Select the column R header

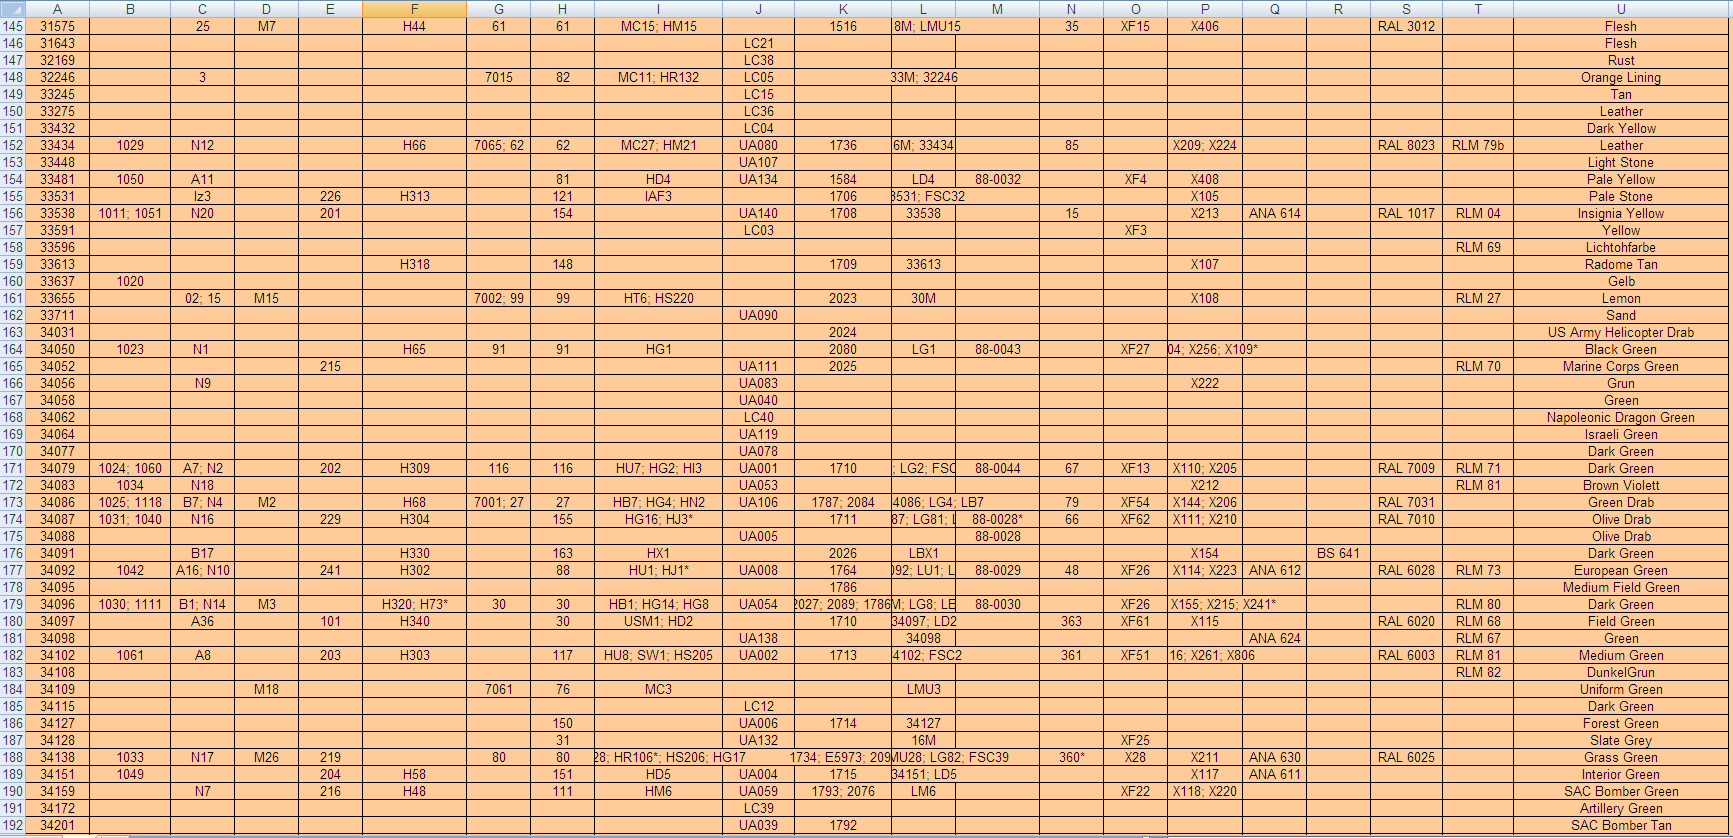tap(1338, 9)
